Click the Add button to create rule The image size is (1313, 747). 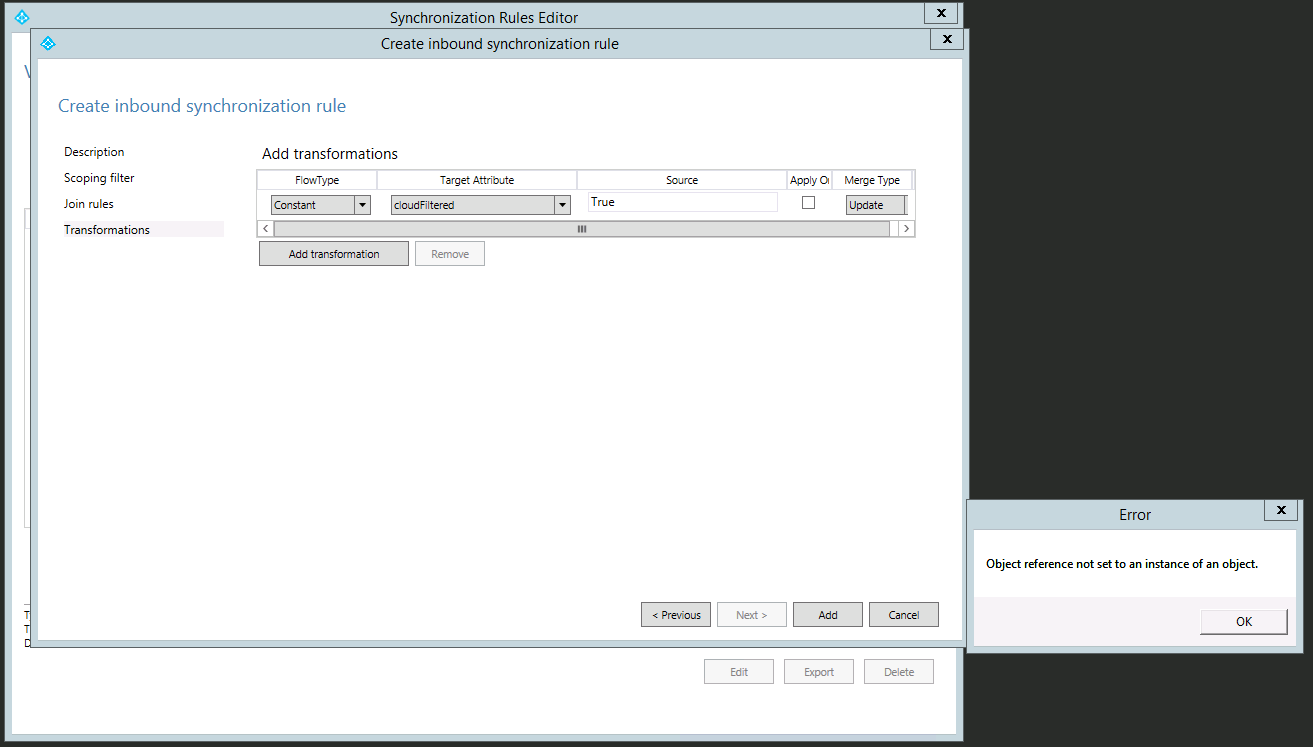(828, 615)
